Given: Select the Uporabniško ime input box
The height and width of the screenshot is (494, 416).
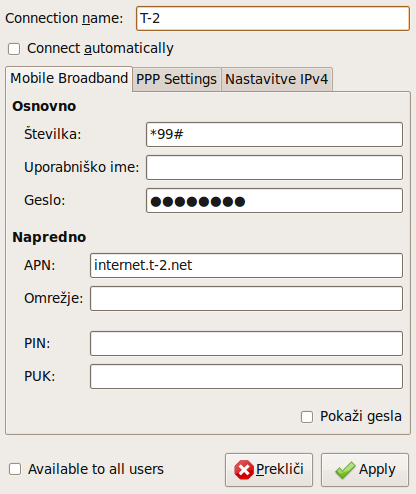Looking at the screenshot, I should [274, 167].
